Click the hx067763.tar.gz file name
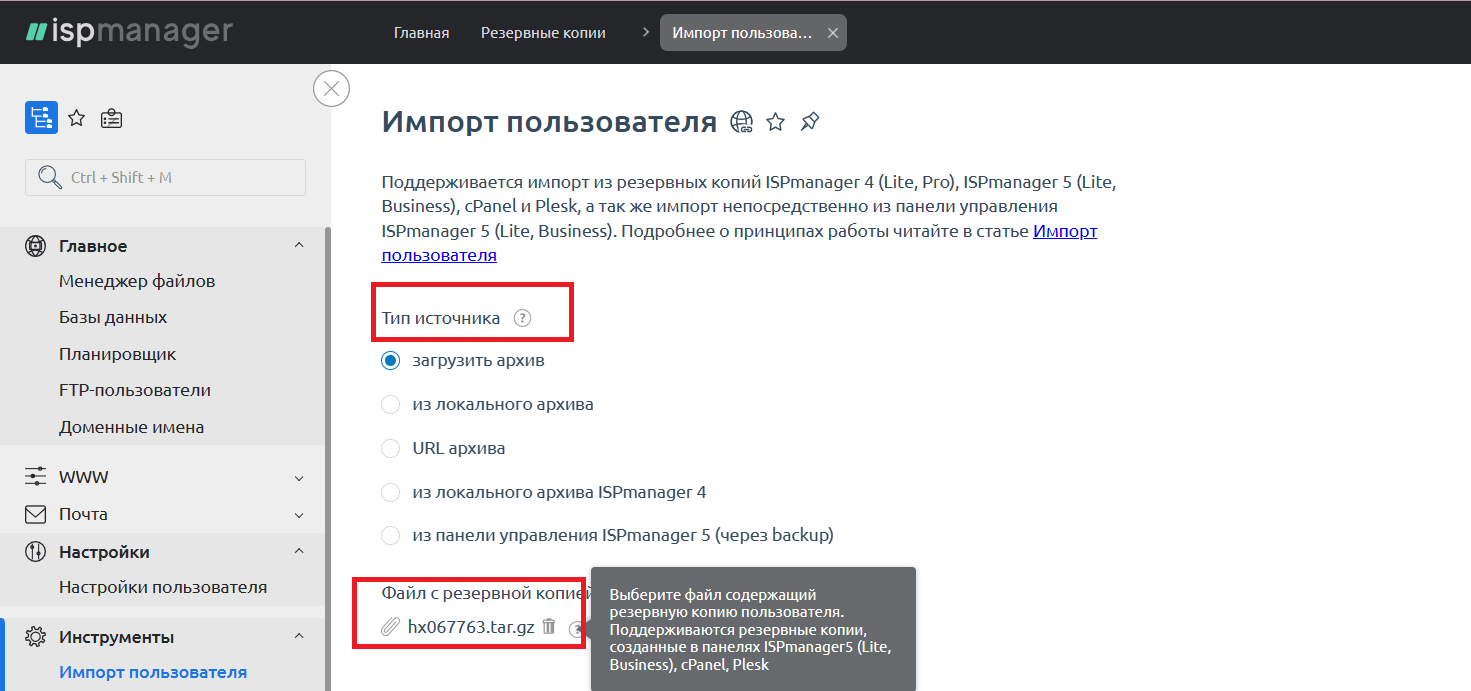Viewport: 1471px width, 691px height. pos(471,627)
